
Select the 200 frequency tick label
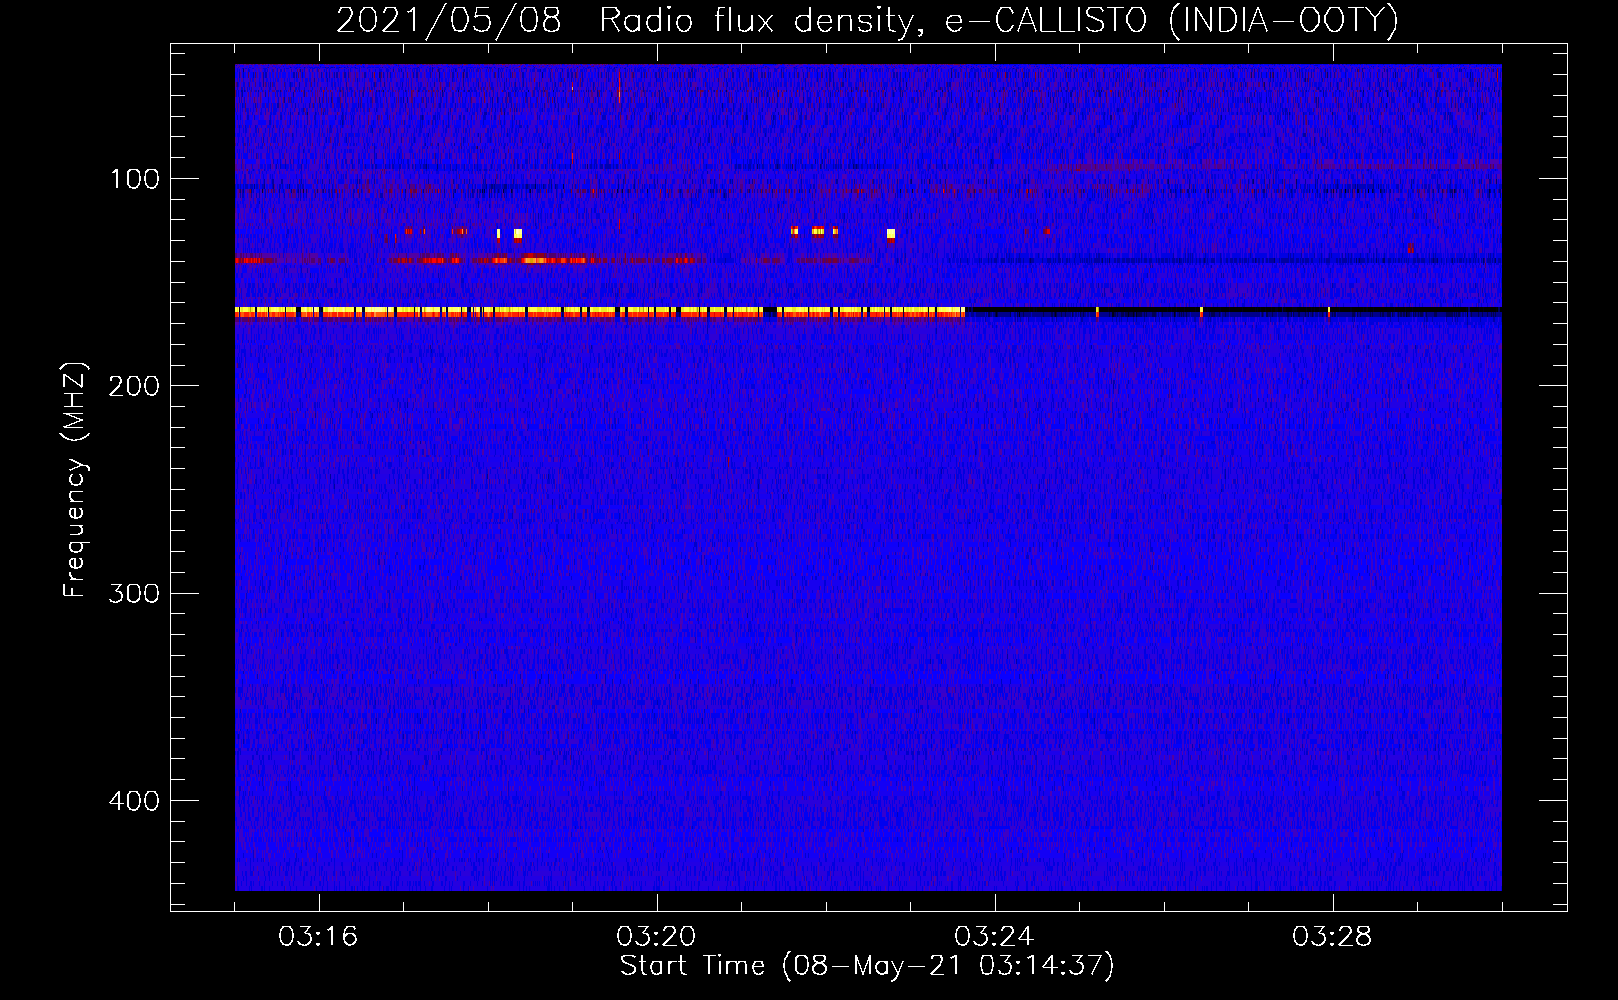[135, 386]
